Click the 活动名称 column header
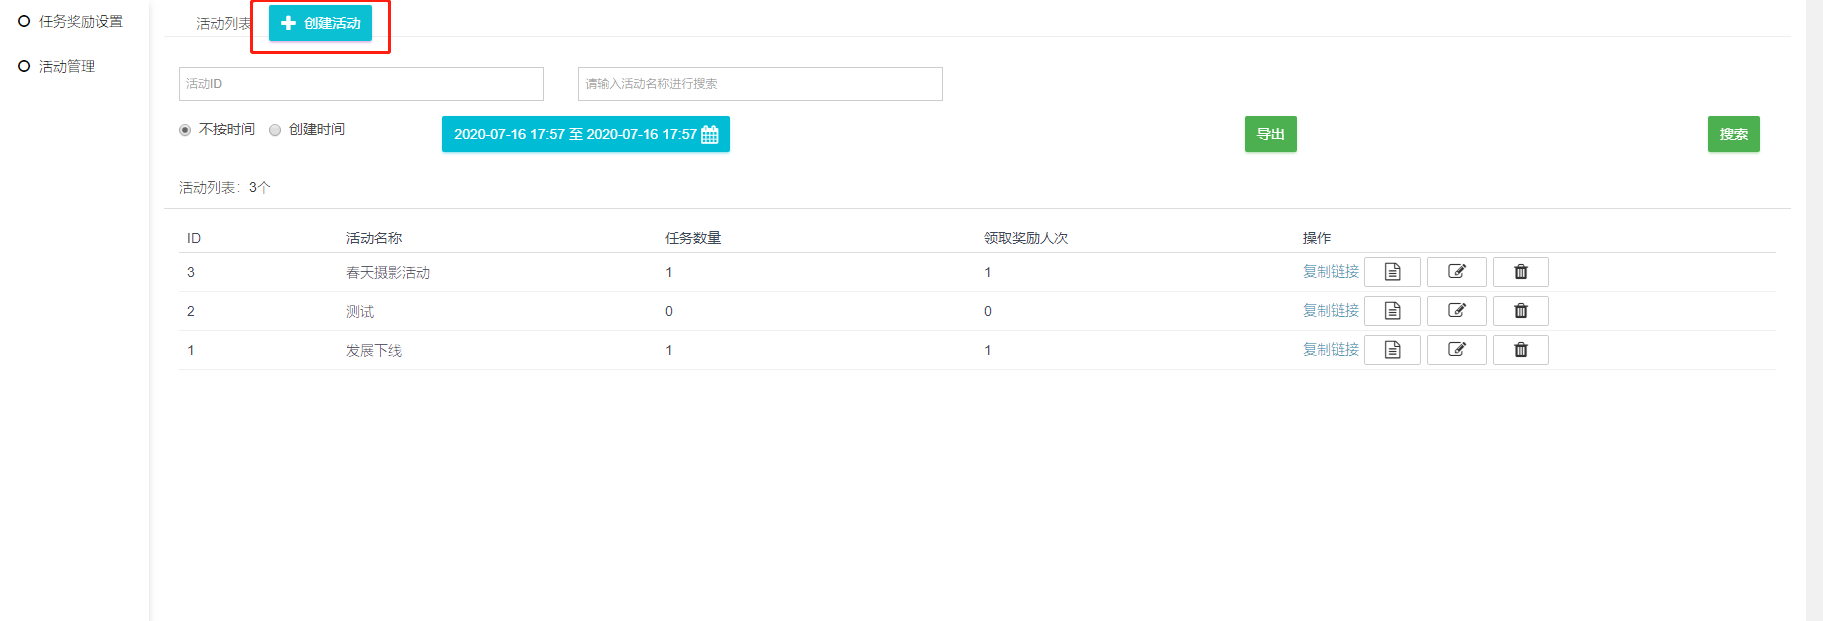This screenshot has height=621, width=1823. point(374,238)
